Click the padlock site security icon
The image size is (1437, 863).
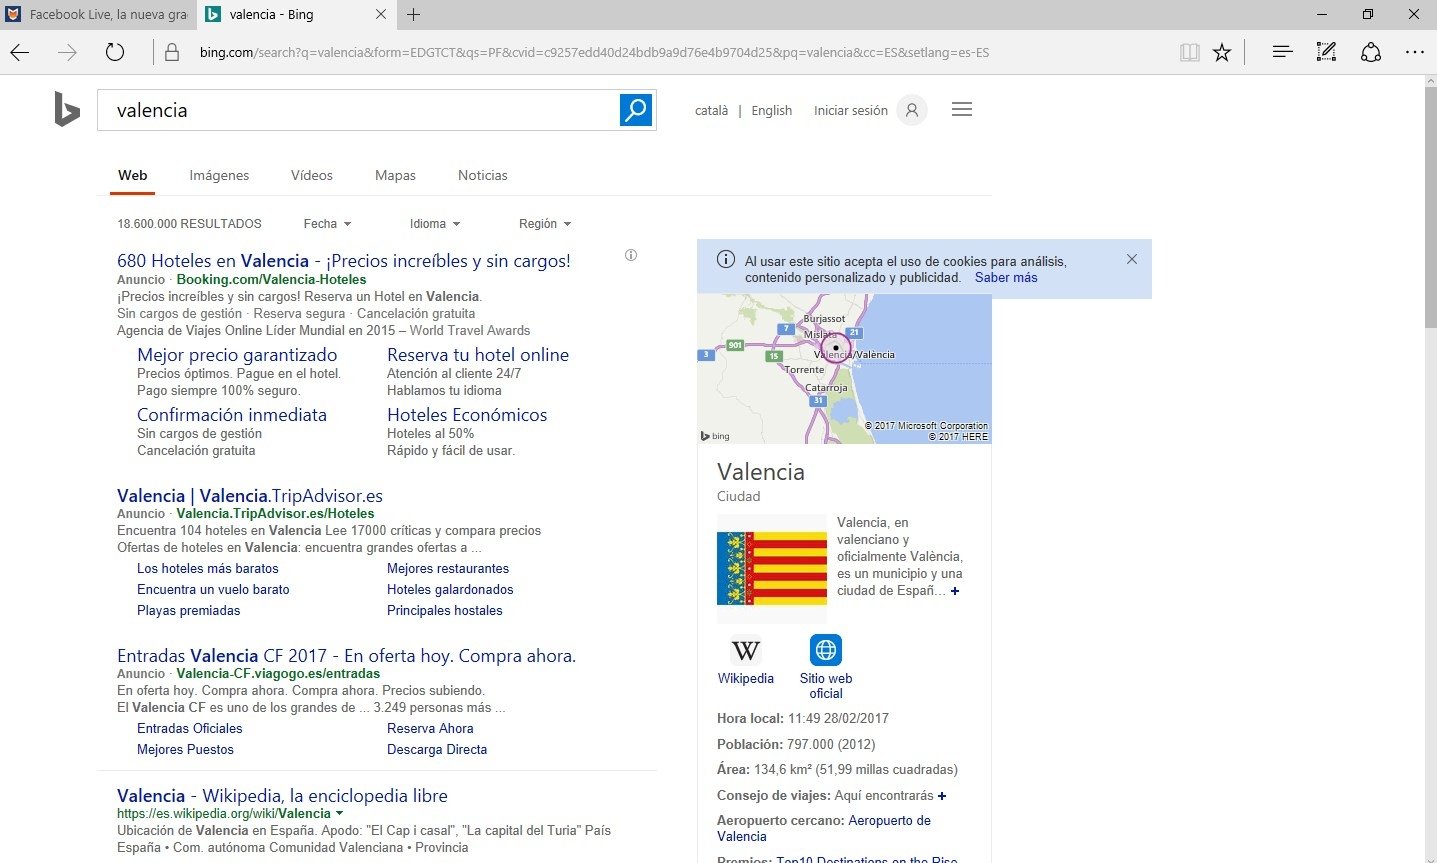[172, 53]
